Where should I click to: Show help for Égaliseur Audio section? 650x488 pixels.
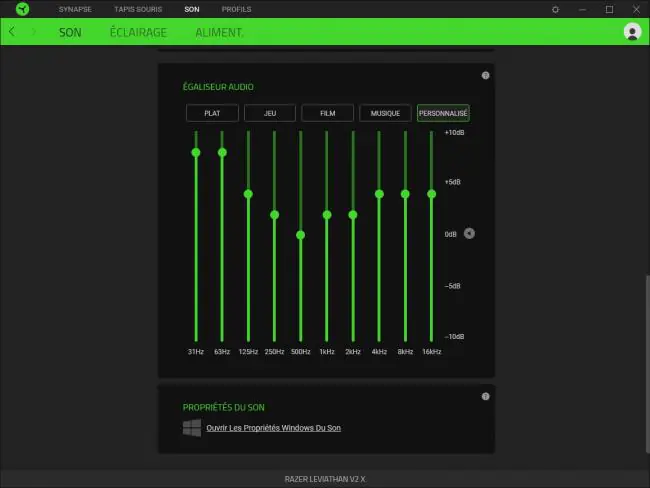tap(485, 75)
